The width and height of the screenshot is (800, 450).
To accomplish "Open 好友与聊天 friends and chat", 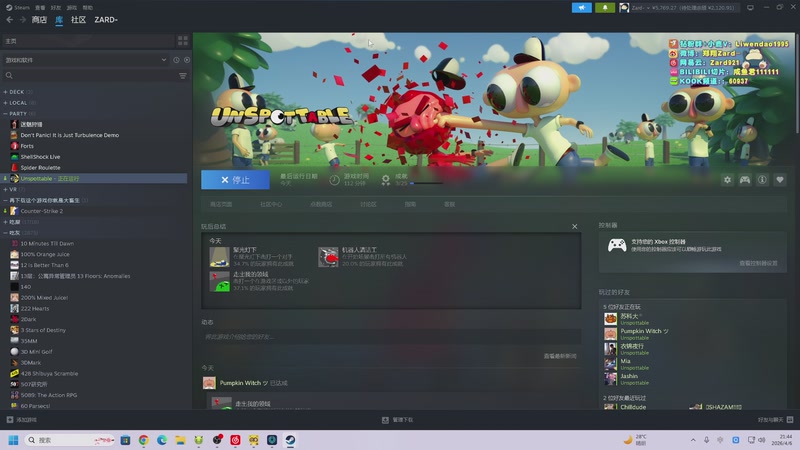I will 775,420.
